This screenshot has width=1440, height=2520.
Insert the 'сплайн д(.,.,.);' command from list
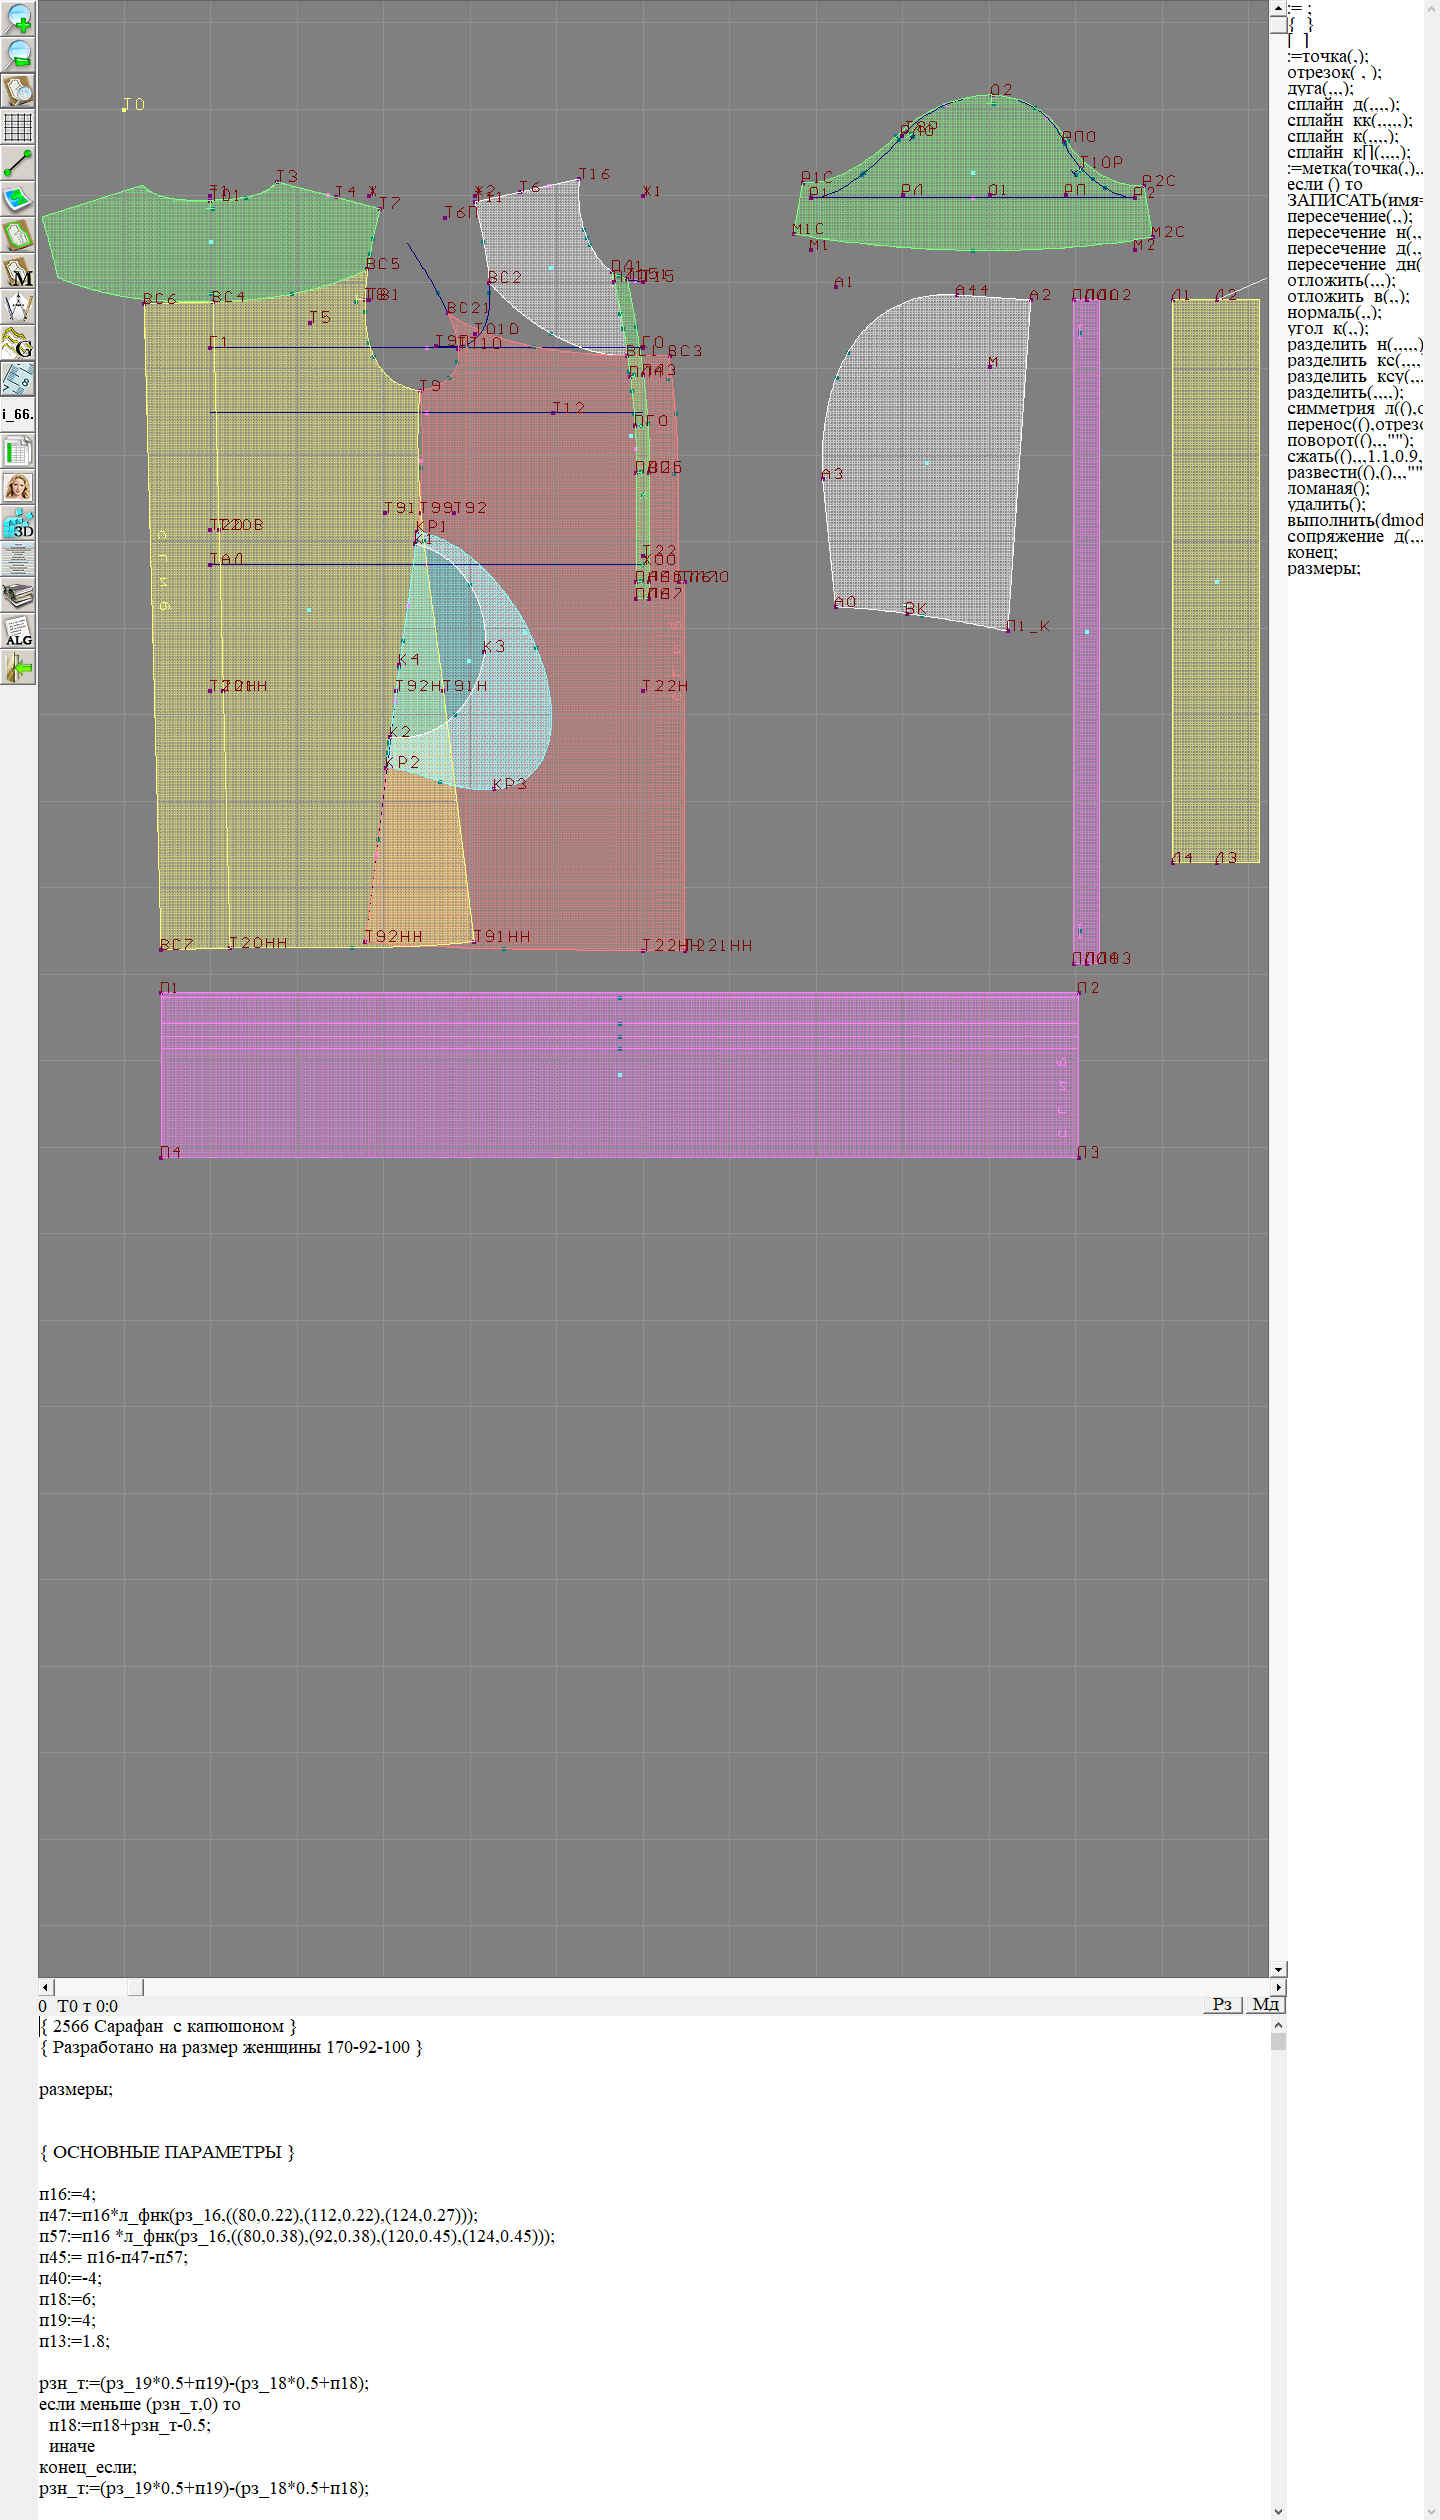coord(1342,105)
